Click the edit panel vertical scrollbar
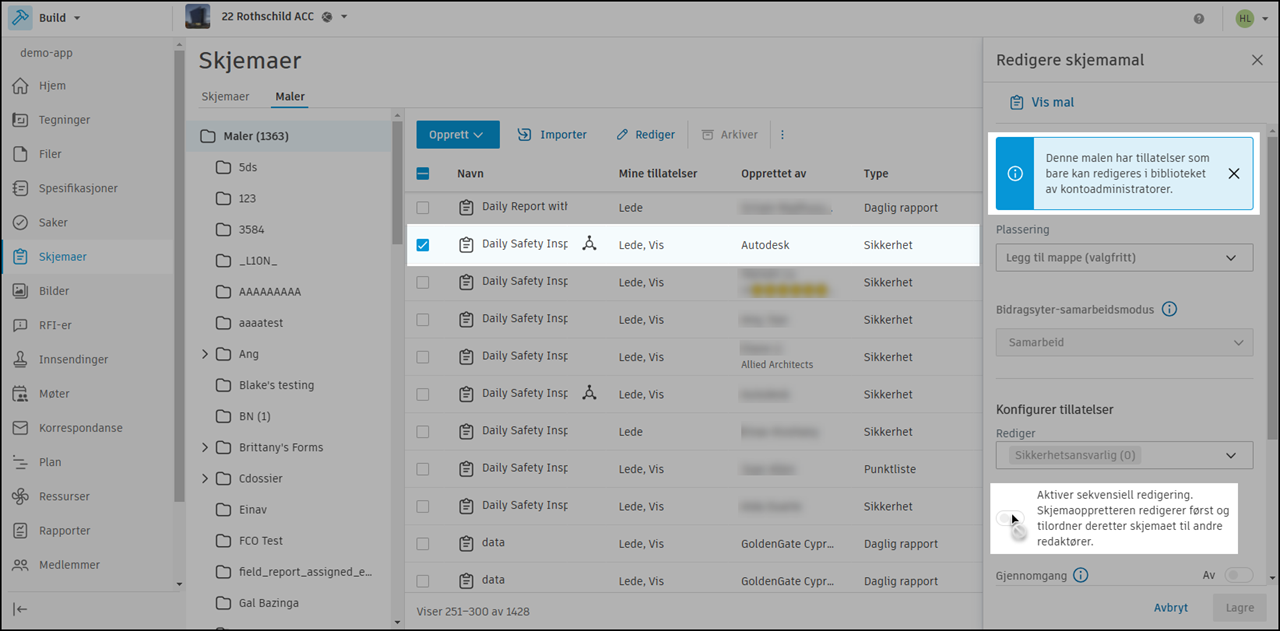Screen dimensions: 1280x631 pos(1272,290)
